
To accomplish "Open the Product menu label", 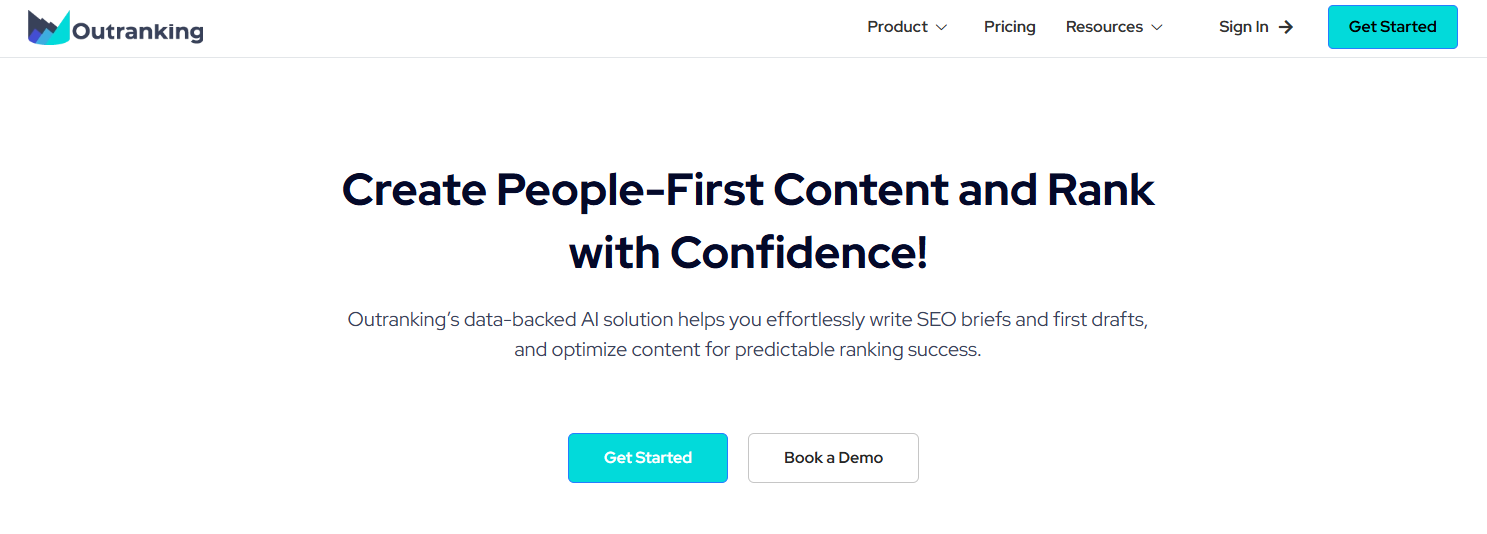I will click(897, 27).
